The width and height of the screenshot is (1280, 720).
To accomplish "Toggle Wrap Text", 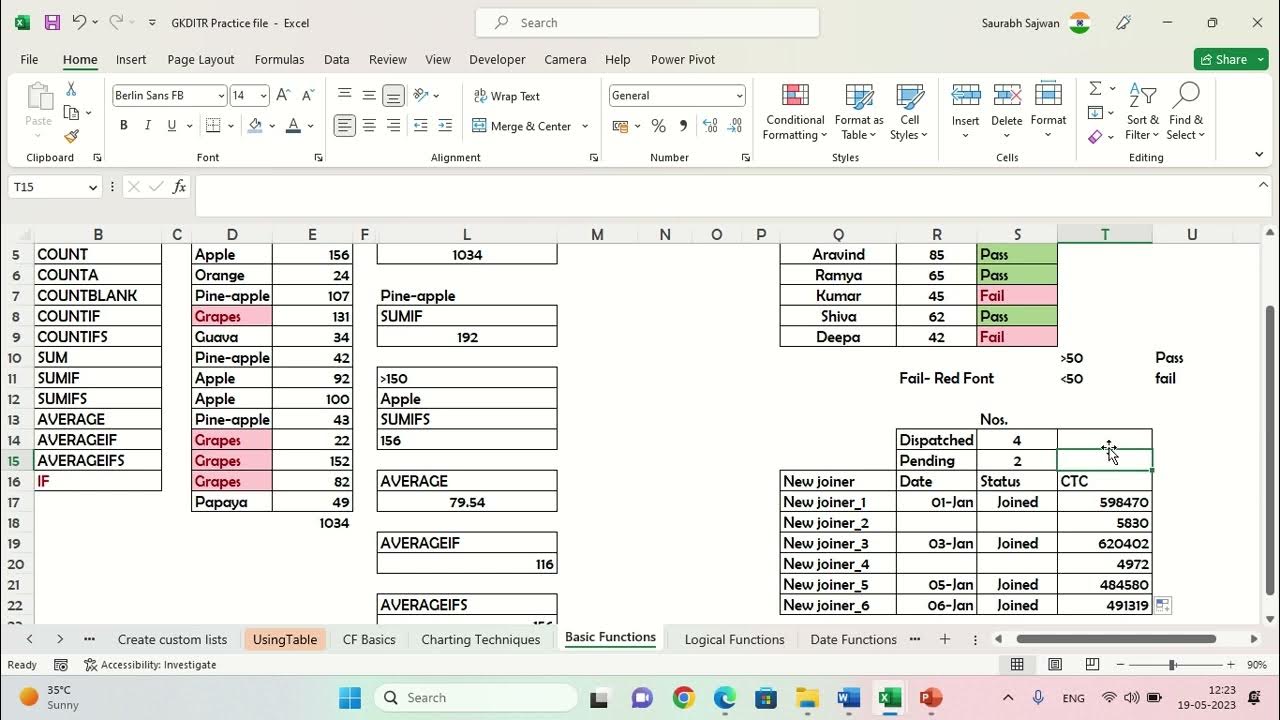I will 506,96.
